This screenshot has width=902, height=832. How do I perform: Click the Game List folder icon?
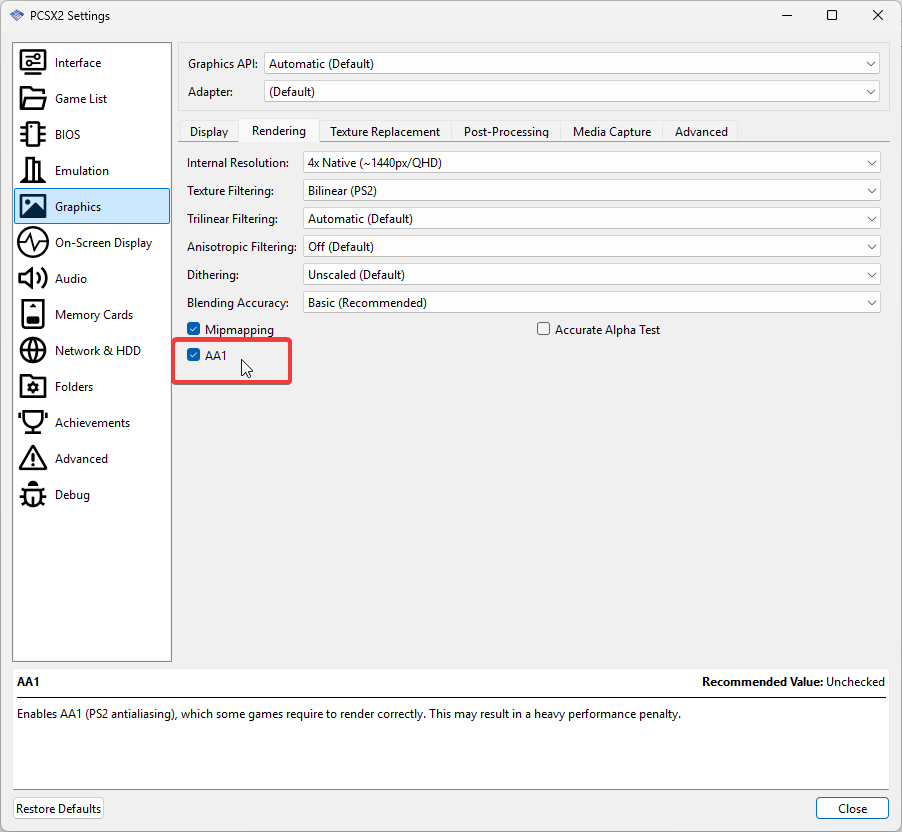coord(33,98)
